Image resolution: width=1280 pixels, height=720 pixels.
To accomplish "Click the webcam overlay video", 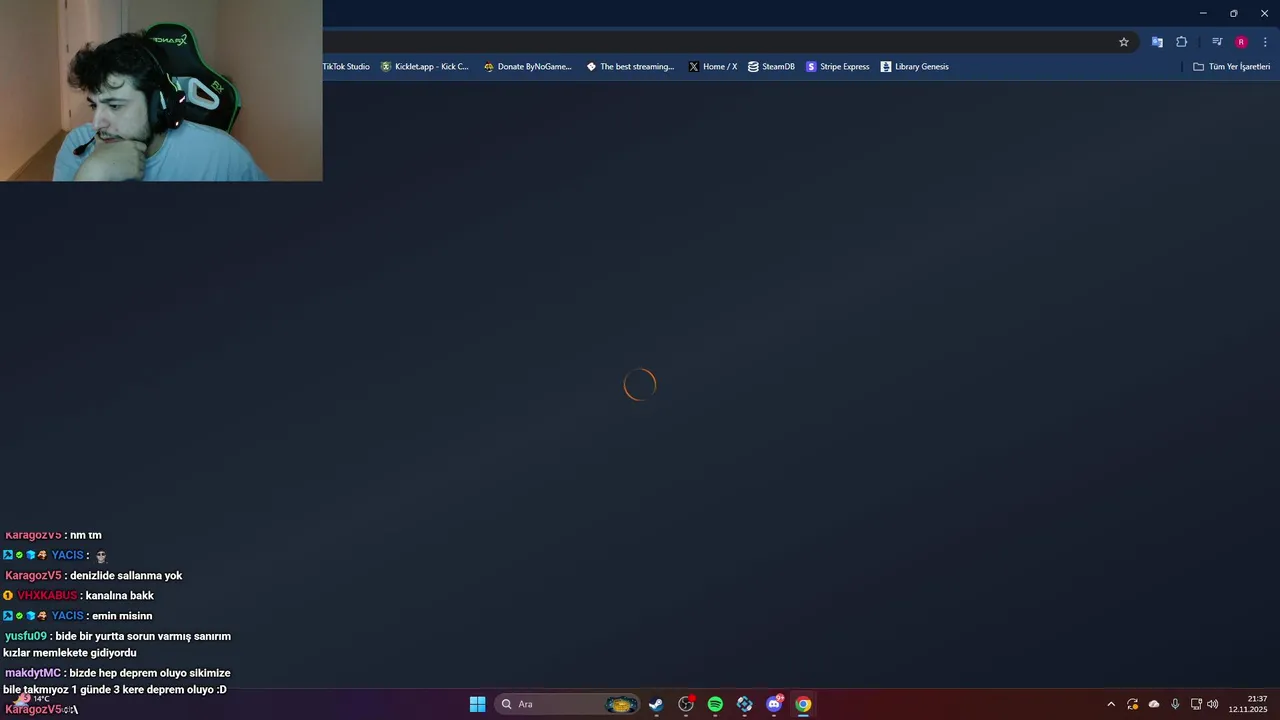I will 161,90.
